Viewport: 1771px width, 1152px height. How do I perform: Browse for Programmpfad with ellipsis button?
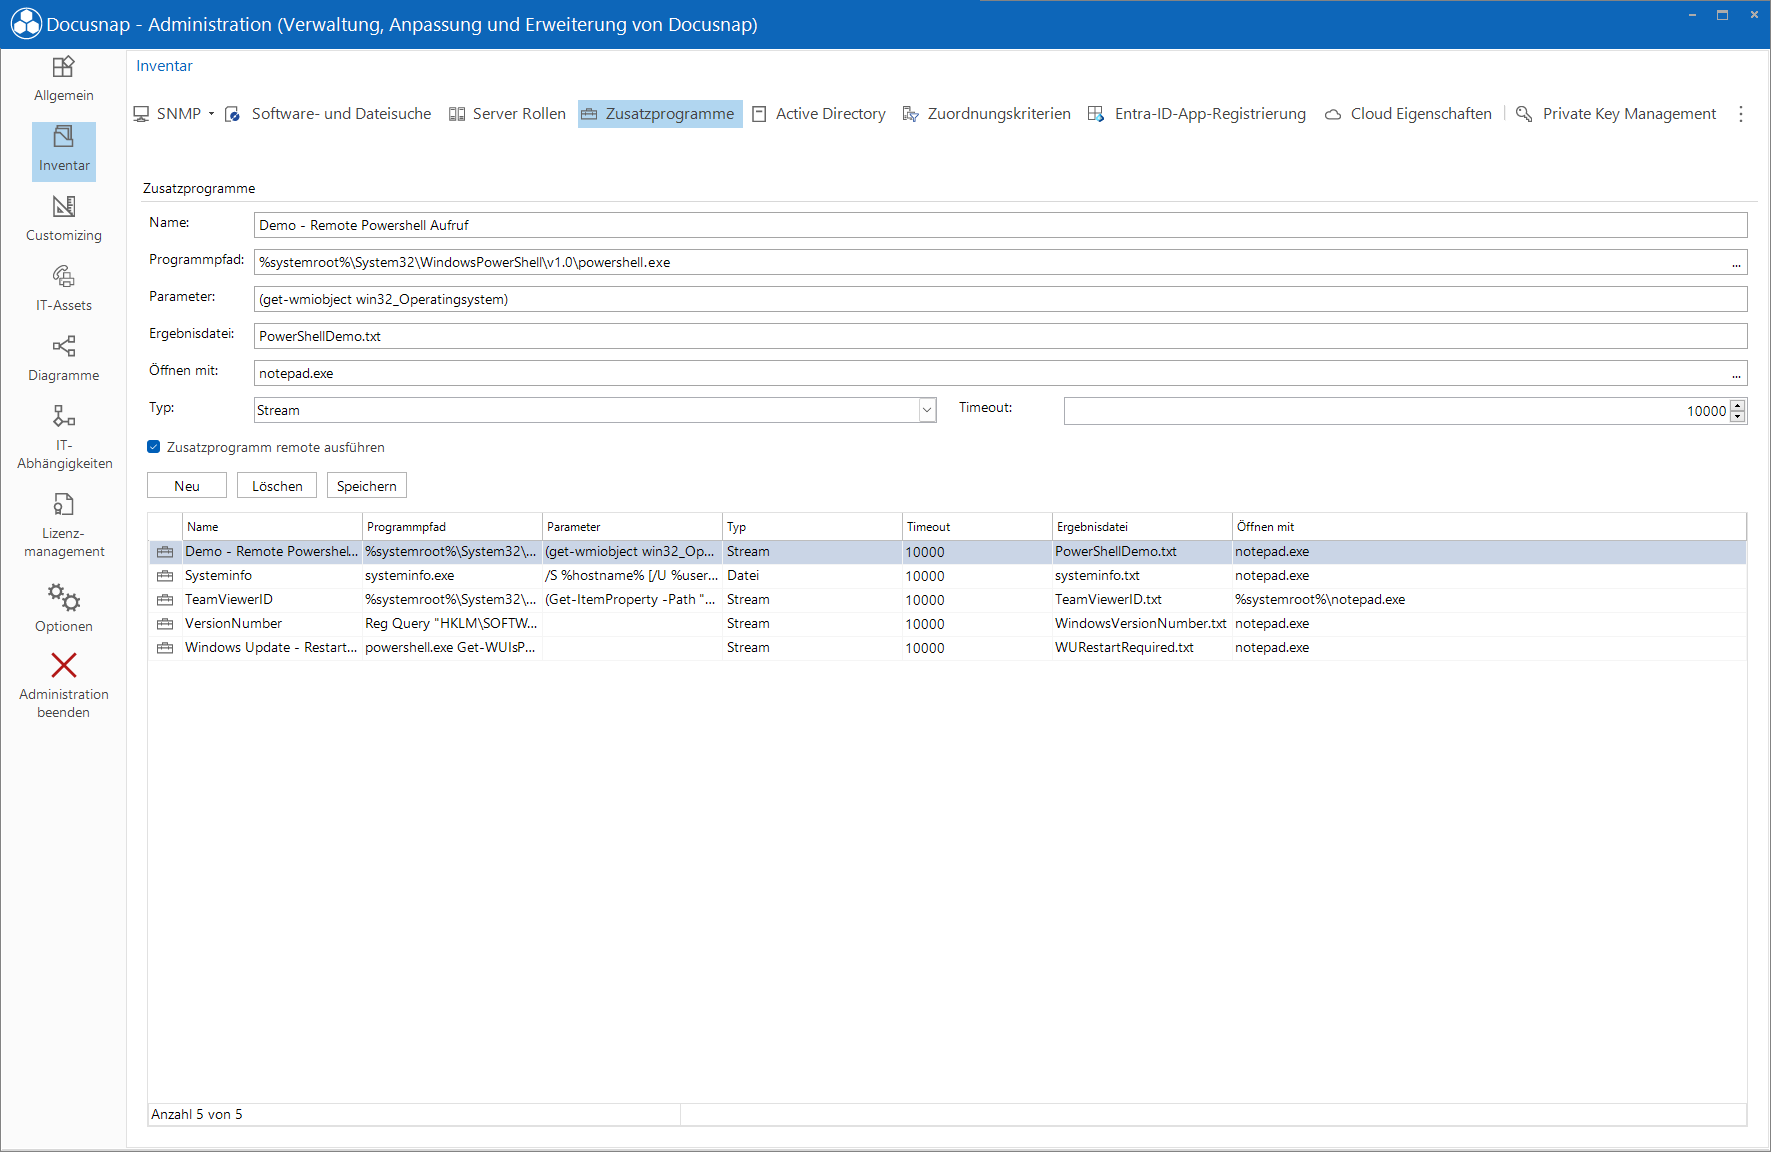(1737, 263)
